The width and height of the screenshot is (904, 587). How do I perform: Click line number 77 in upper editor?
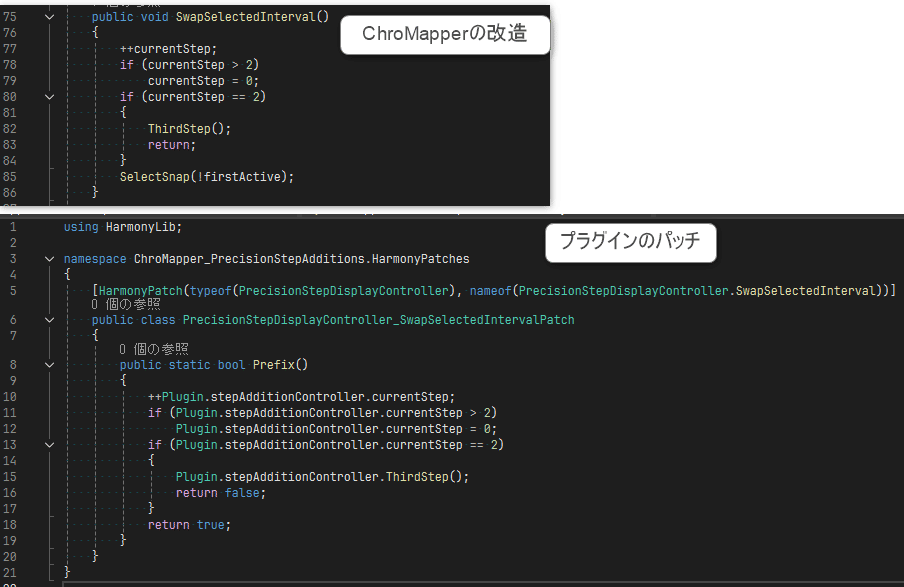click(x=10, y=49)
